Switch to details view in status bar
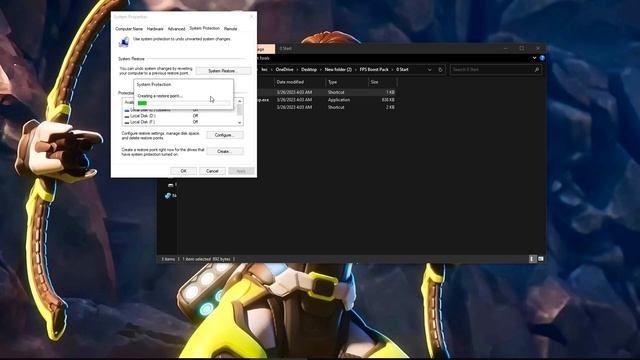Viewport: 640px width, 360px height. click(x=532, y=259)
